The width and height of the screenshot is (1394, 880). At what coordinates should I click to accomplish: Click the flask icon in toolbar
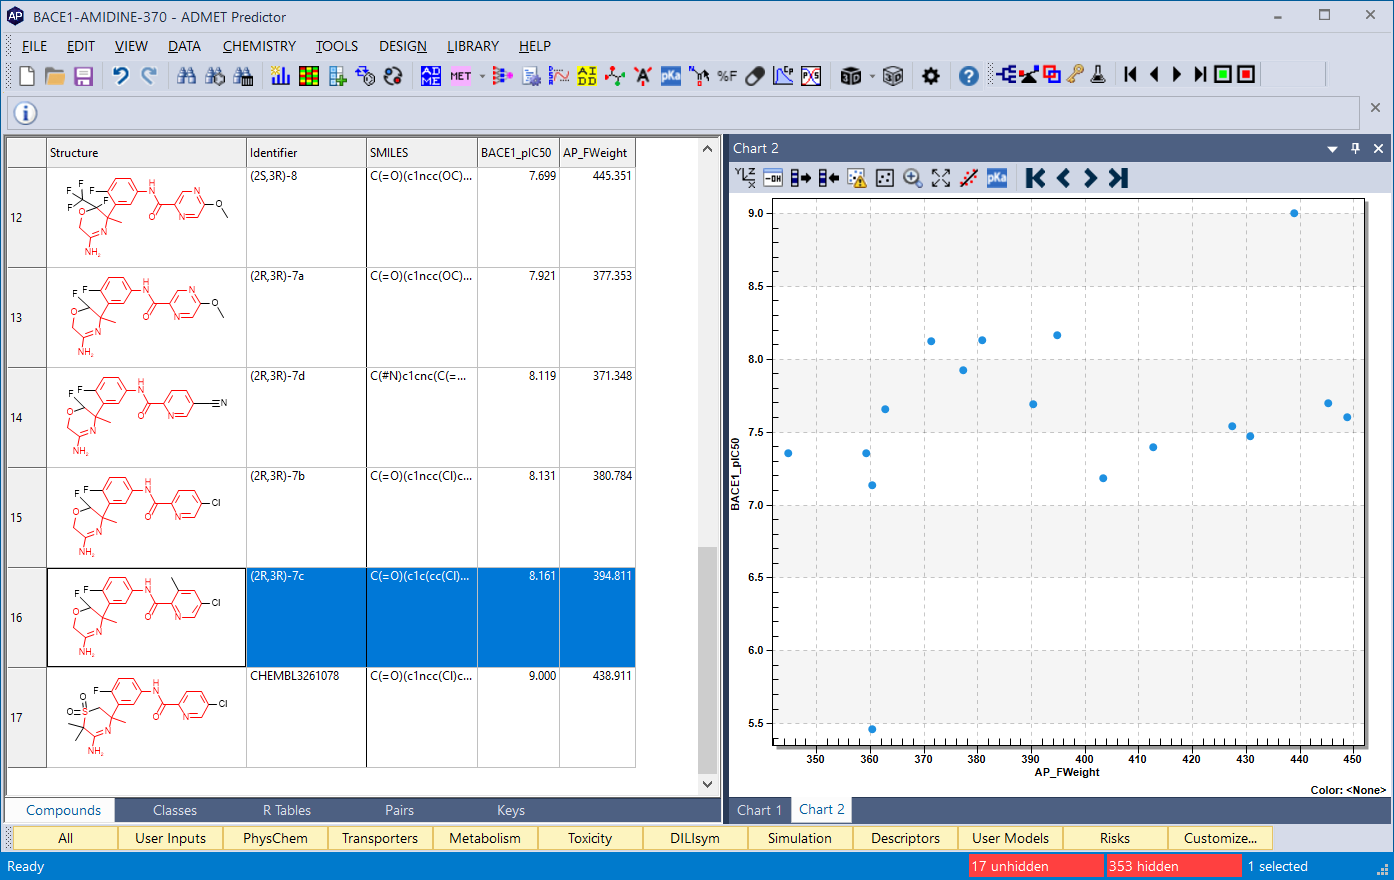[x=1098, y=75]
